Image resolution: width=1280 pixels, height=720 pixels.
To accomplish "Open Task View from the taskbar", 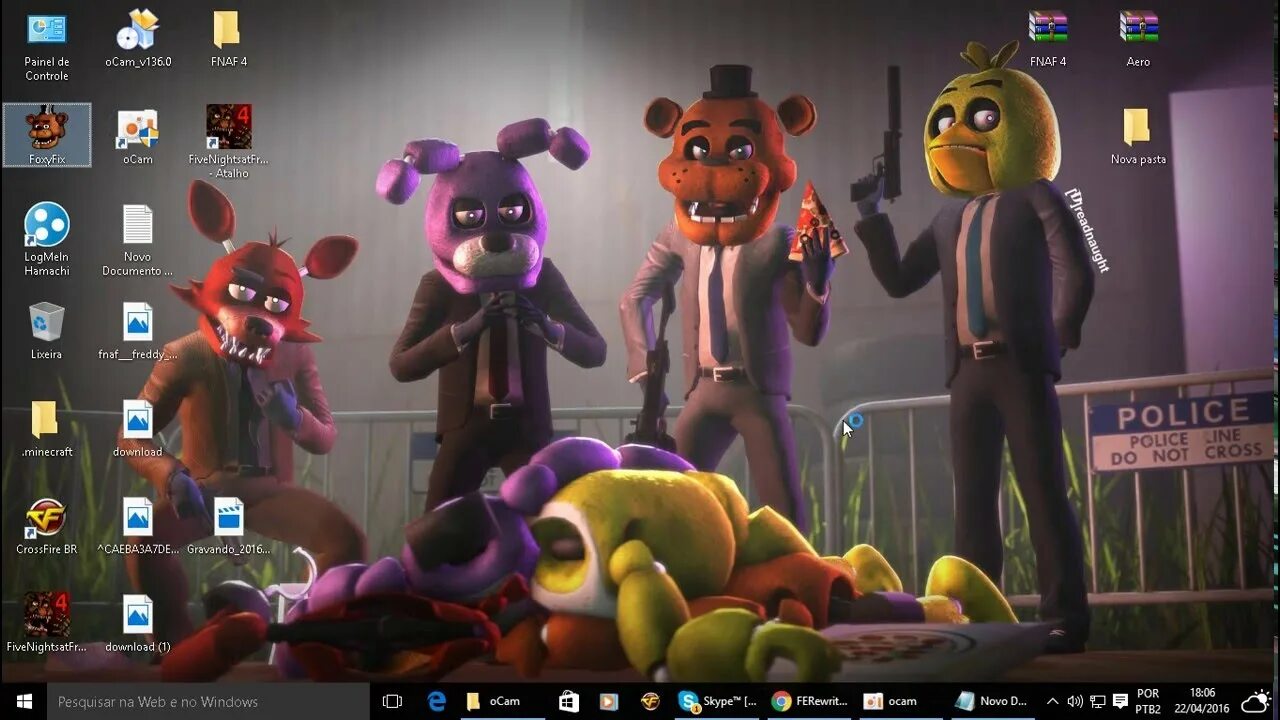I will pos(392,701).
